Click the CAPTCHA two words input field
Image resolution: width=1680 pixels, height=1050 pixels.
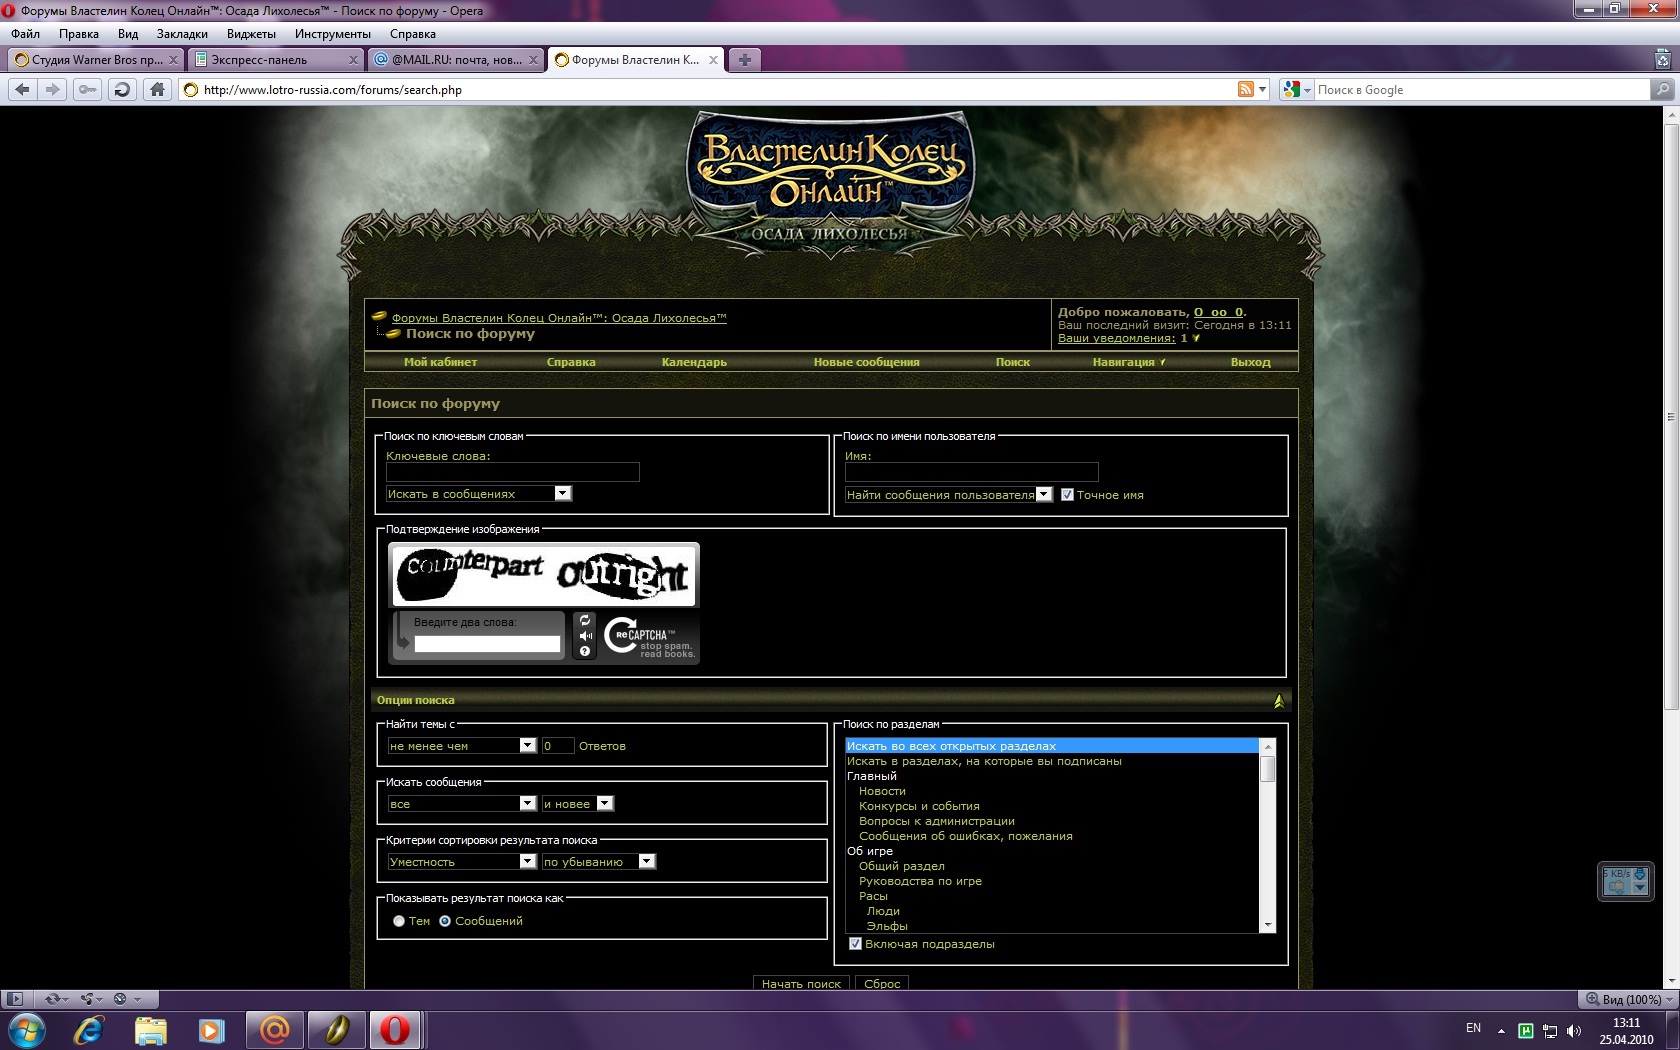(x=487, y=644)
